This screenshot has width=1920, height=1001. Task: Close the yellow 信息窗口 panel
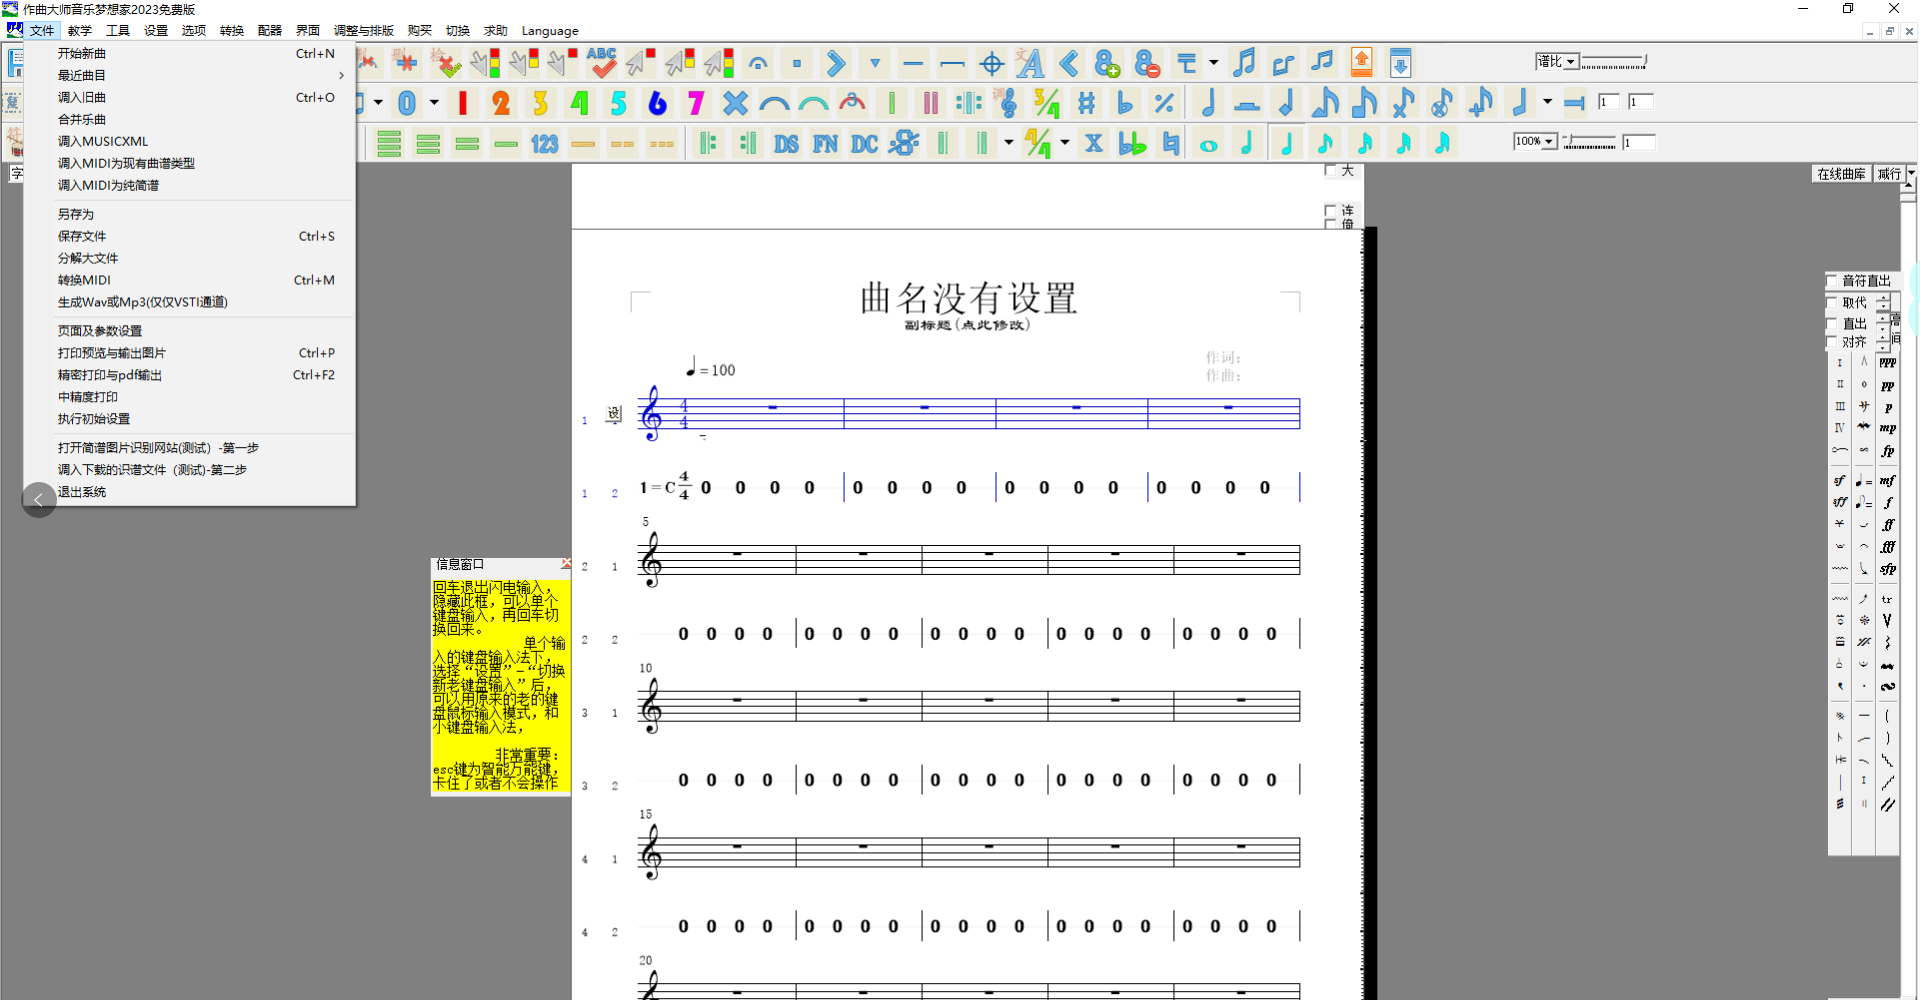click(566, 563)
